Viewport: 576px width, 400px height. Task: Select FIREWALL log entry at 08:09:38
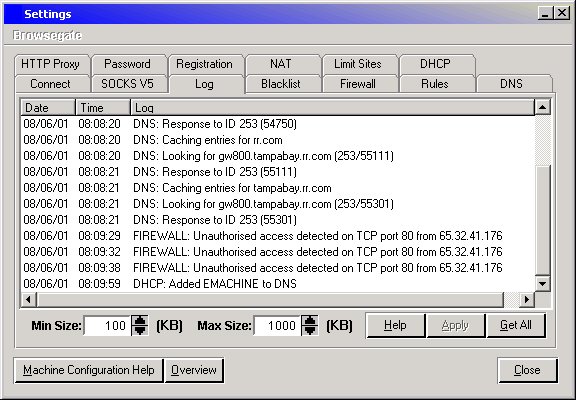[x=277, y=268]
